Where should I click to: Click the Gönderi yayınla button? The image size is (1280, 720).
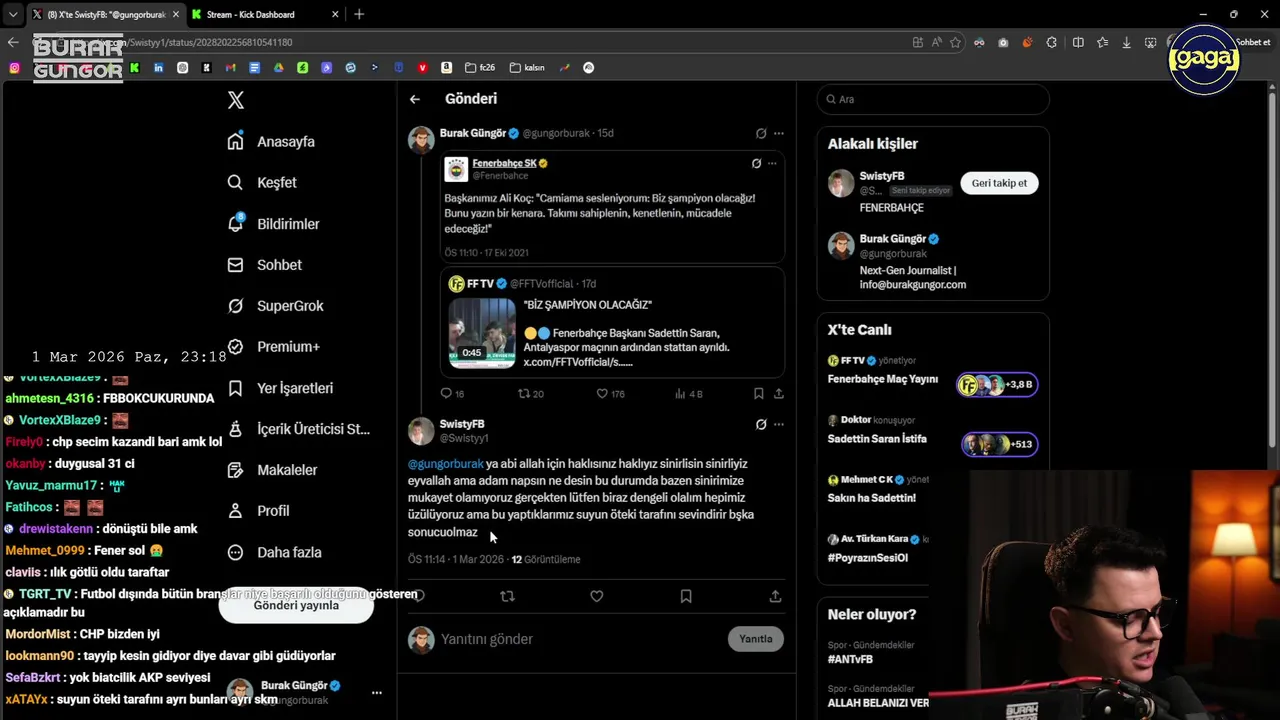(x=296, y=605)
